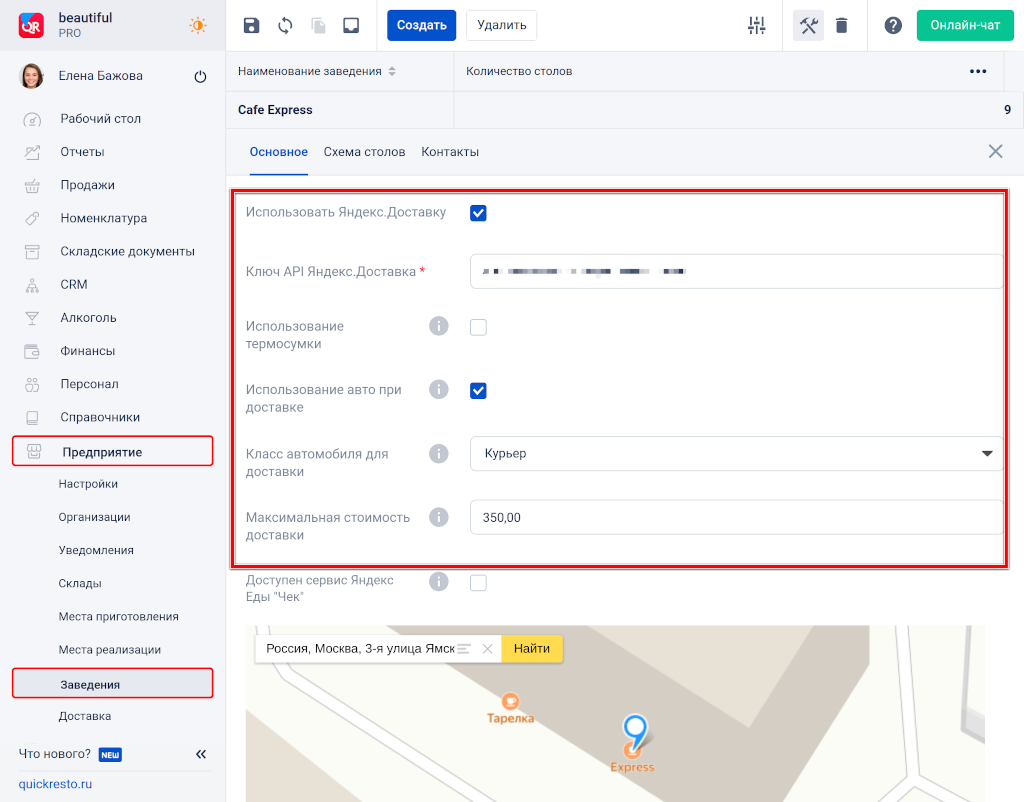The image size is (1024, 802).
Task: Open help question mark icon
Action: click(893, 25)
